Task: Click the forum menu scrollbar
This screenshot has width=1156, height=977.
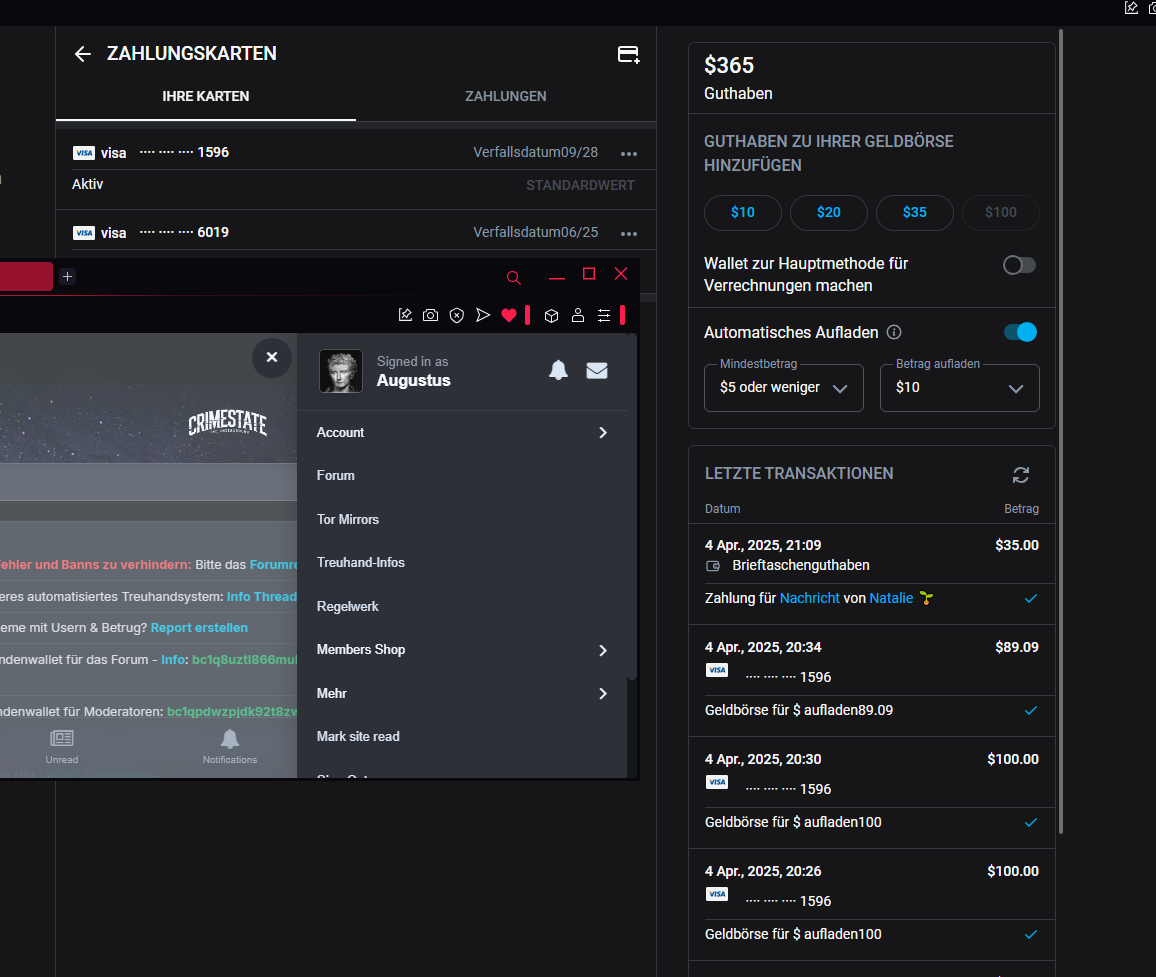Action: coord(632,509)
